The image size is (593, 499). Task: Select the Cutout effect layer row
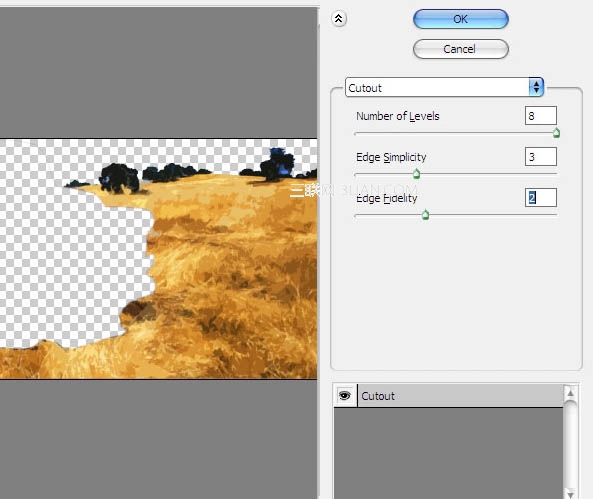click(x=460, y=396)
